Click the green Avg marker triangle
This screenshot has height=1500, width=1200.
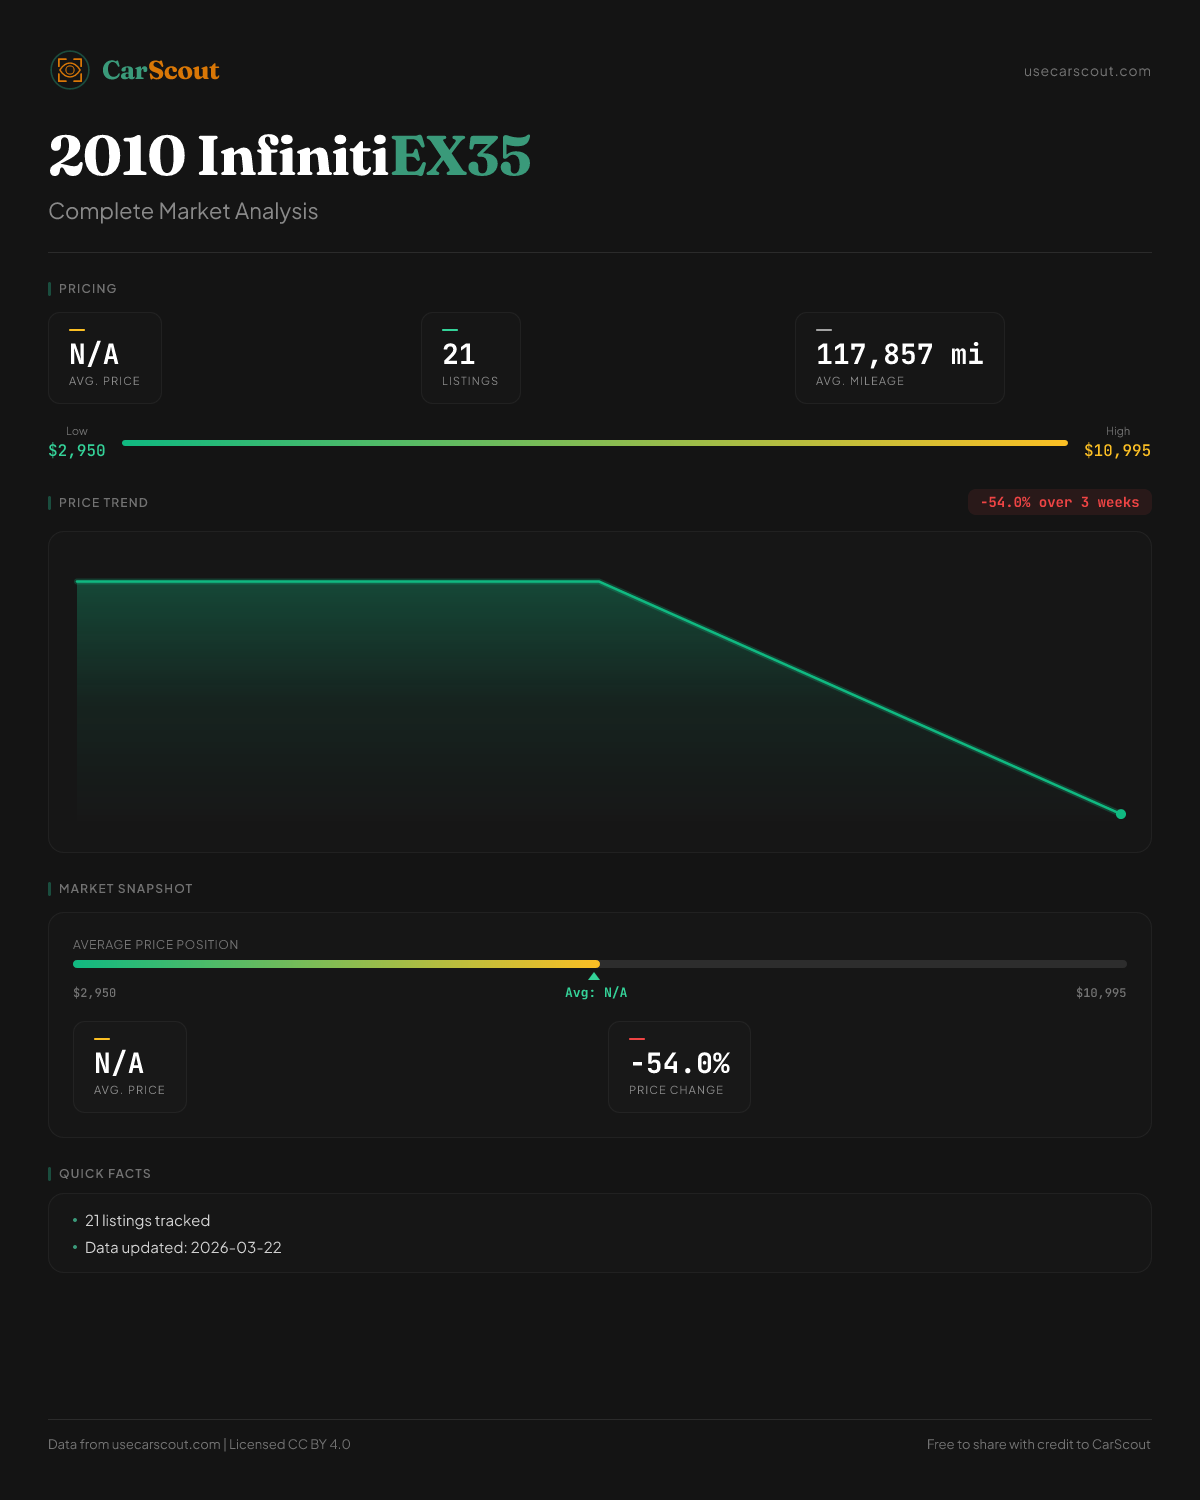tap(594, 976)
